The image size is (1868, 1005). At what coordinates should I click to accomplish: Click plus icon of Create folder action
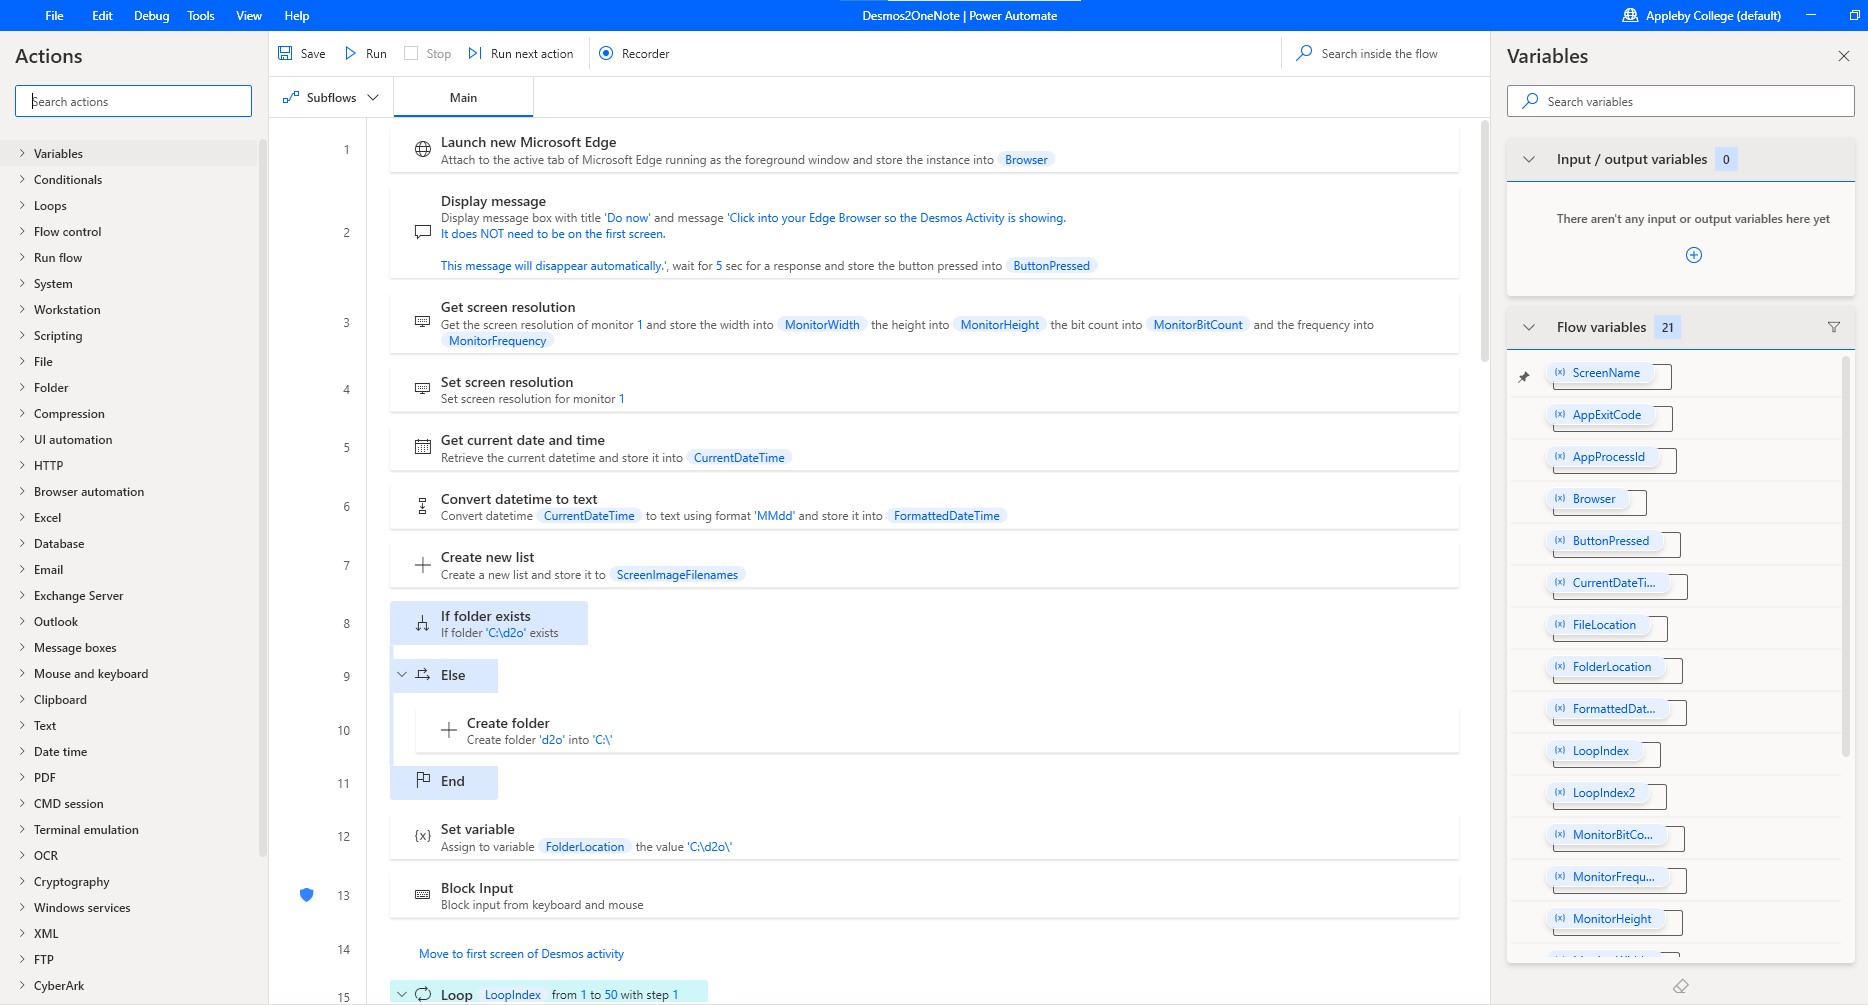449,731
